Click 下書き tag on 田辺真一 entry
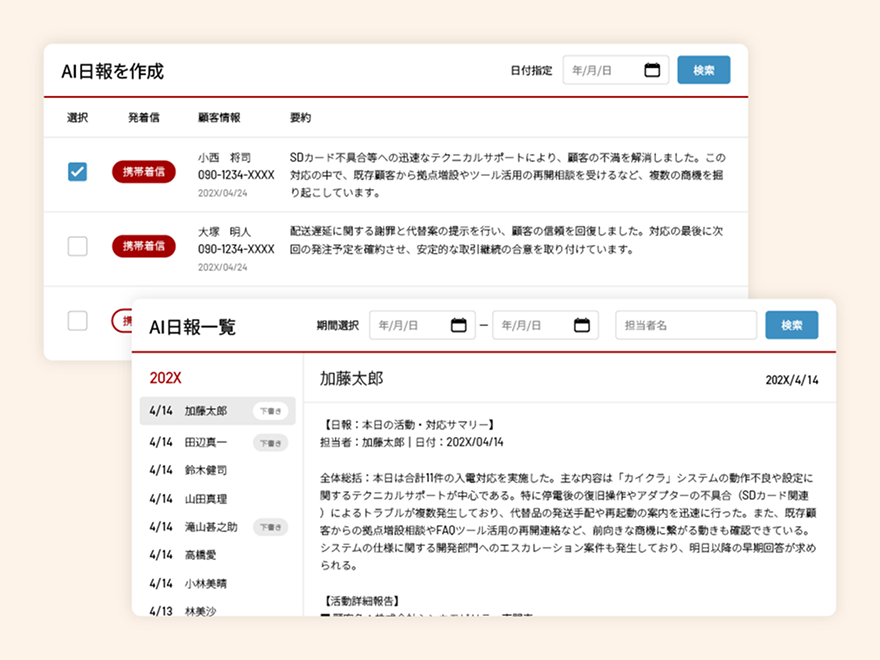The image size is (880, 660). (x=271, y=443)
